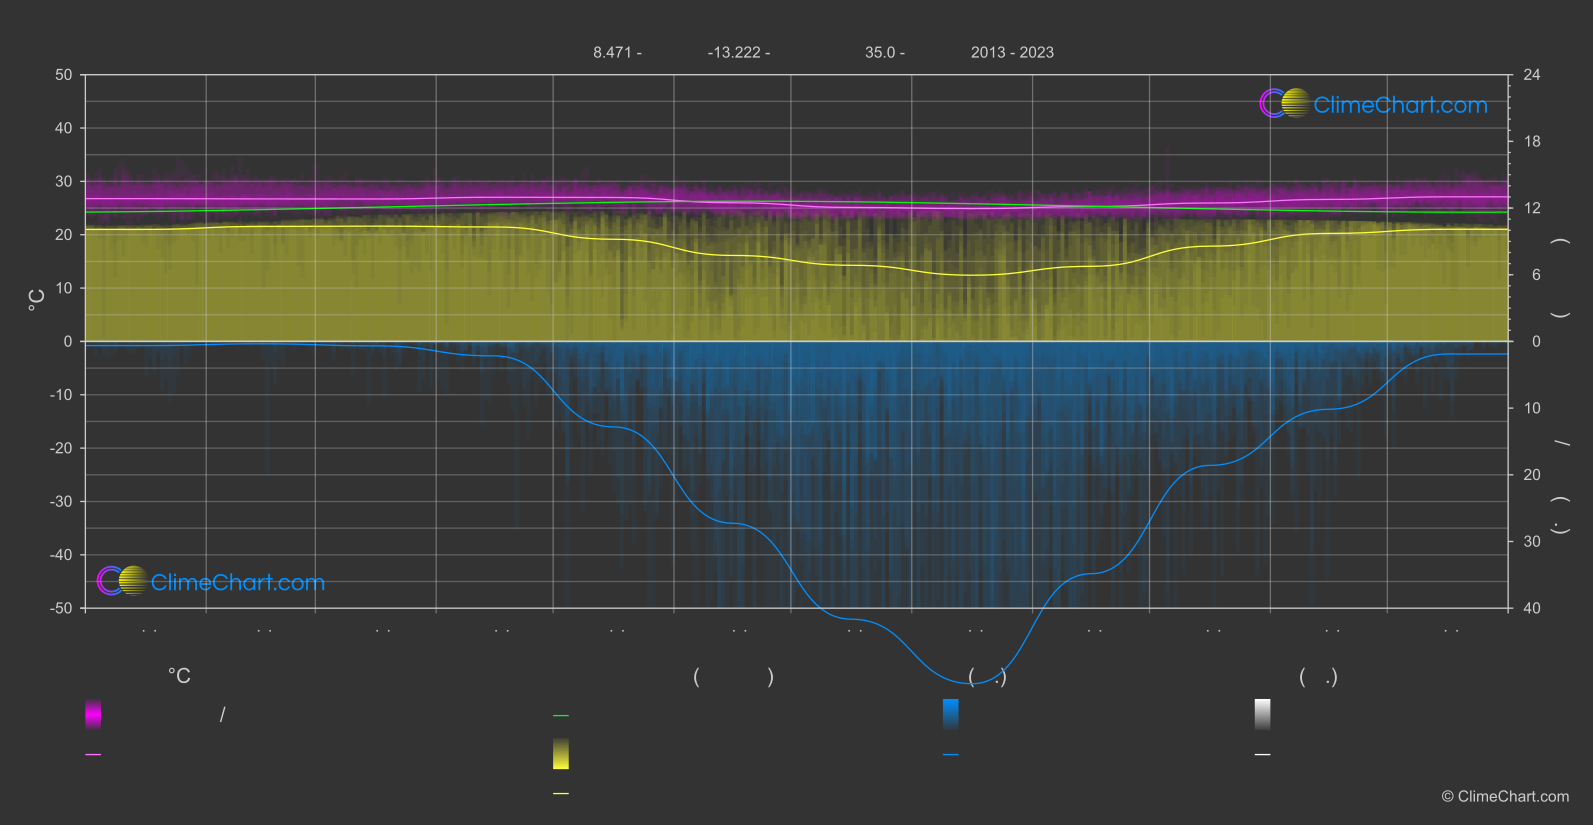The width and height of the screenshot is (1593, 825).
Task: Toggle the magenta line legend marker
Action: pos(93,755)
